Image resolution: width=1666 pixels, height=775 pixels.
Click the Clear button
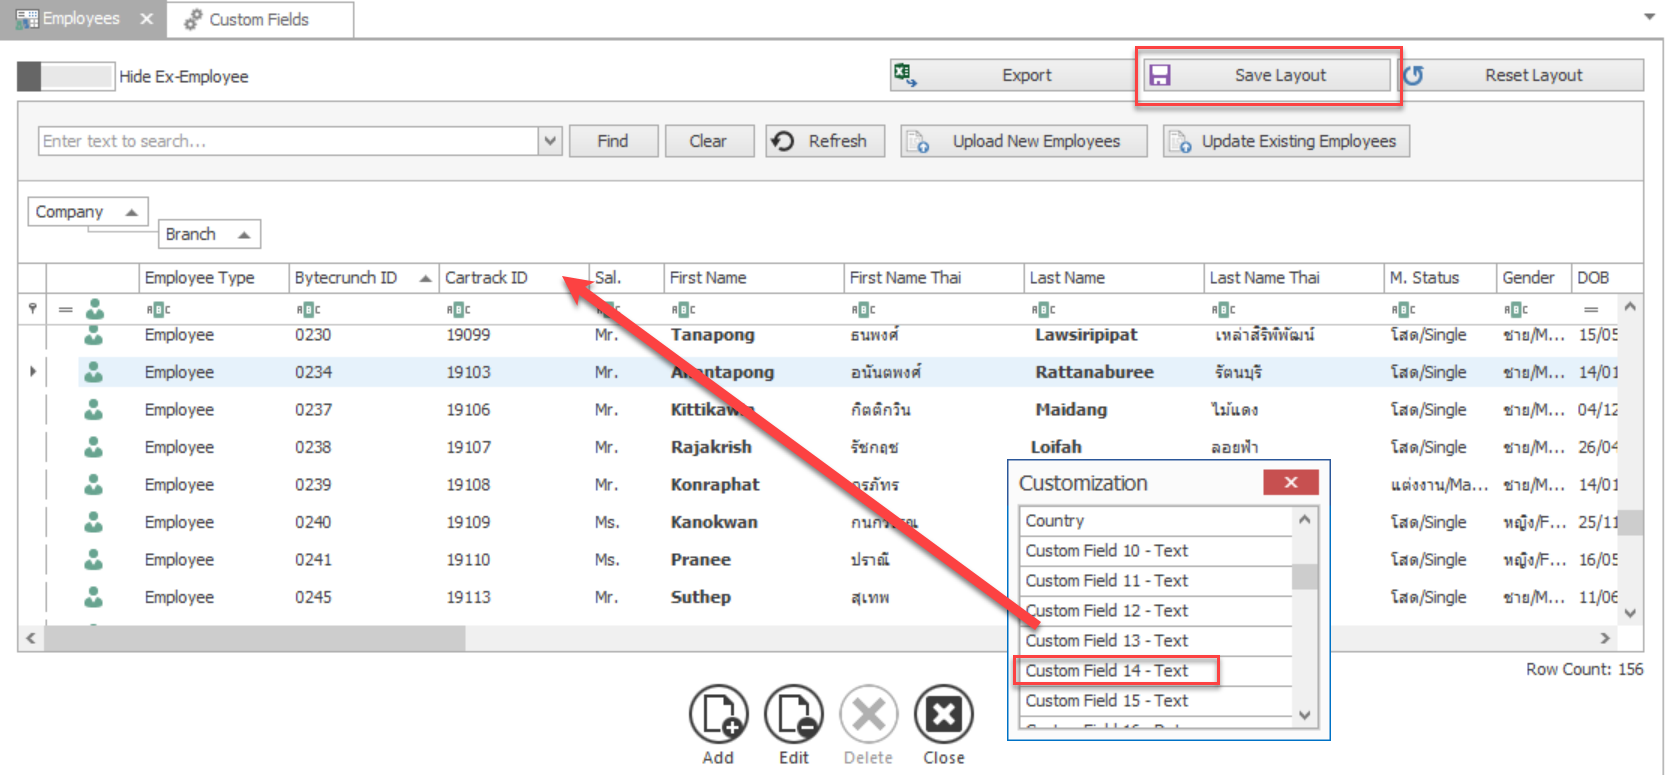[707, 141]
